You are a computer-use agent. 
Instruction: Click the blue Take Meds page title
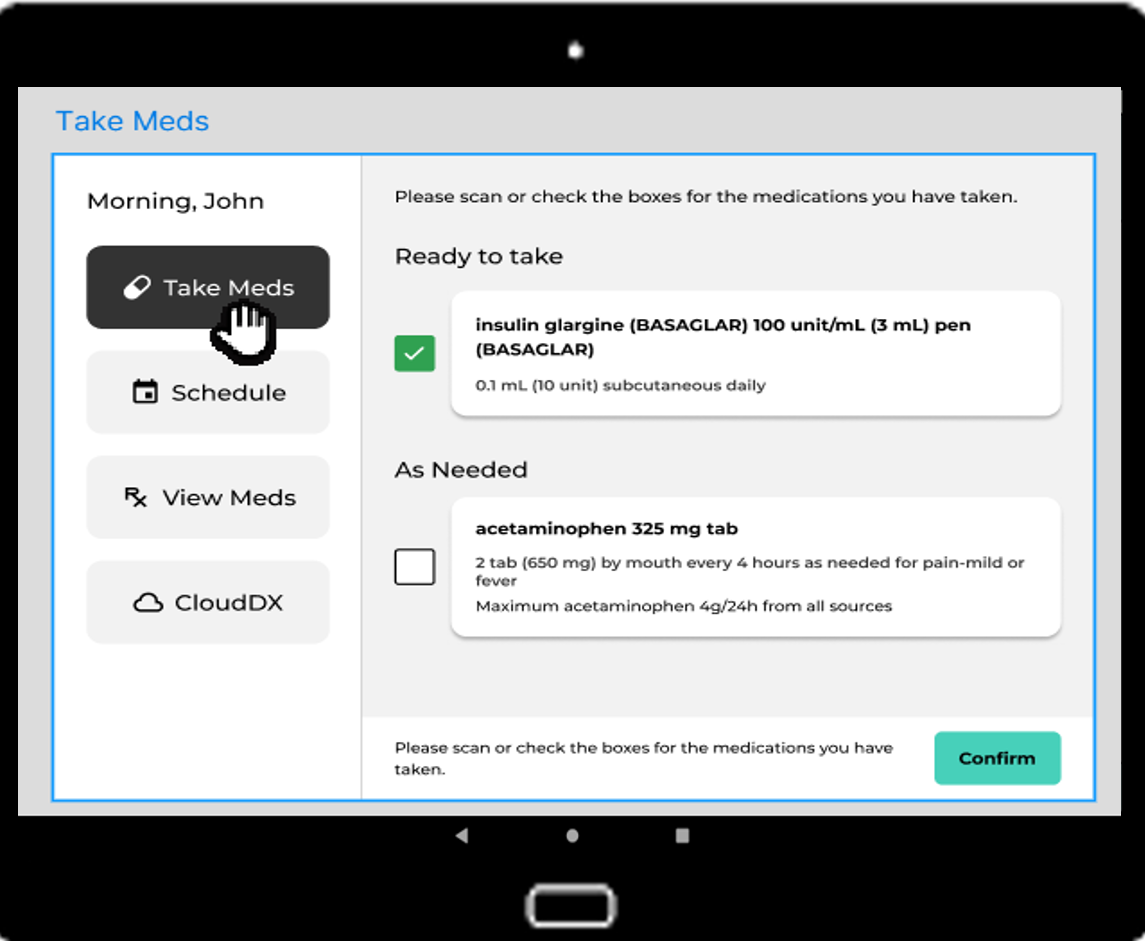(132, 121)
